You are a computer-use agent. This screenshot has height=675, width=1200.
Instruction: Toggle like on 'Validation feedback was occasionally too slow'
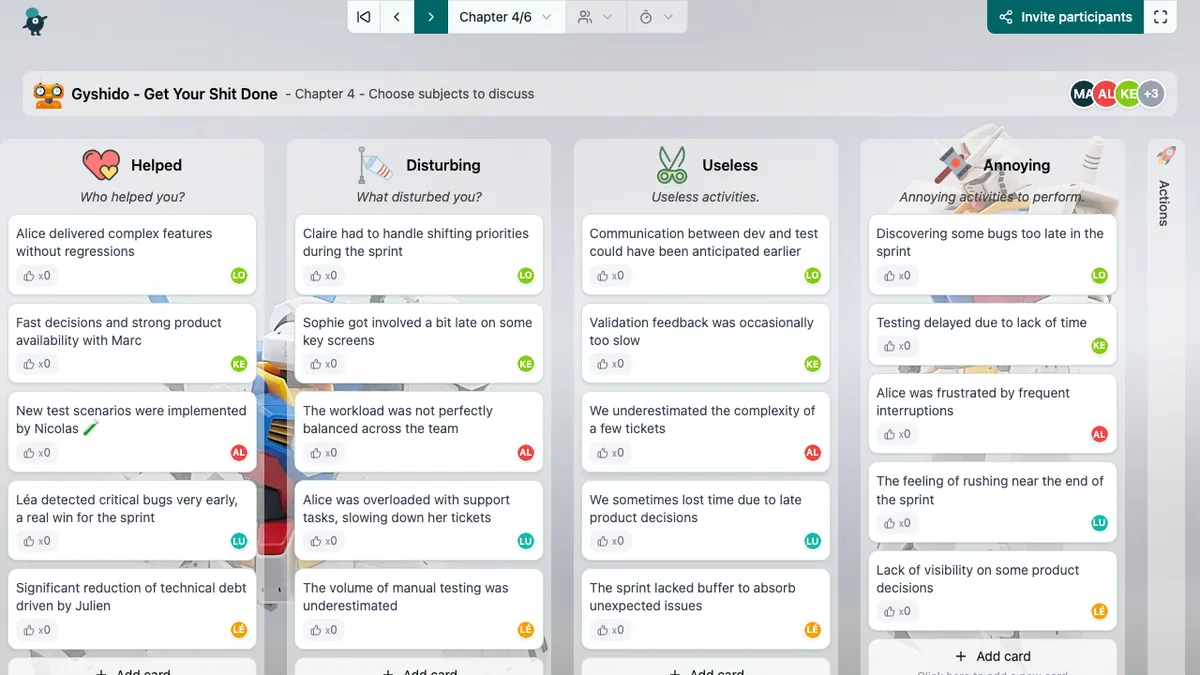(610, 364)
